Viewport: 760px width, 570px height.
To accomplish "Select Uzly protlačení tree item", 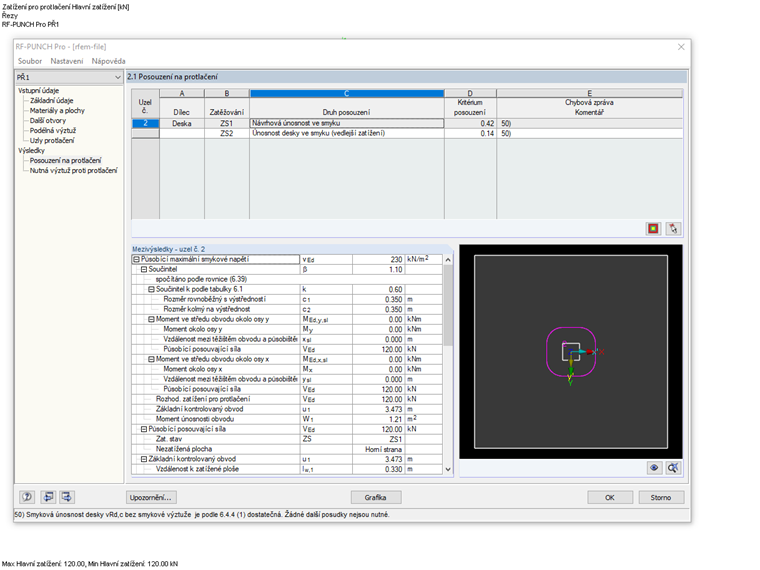I will (52, 141).
